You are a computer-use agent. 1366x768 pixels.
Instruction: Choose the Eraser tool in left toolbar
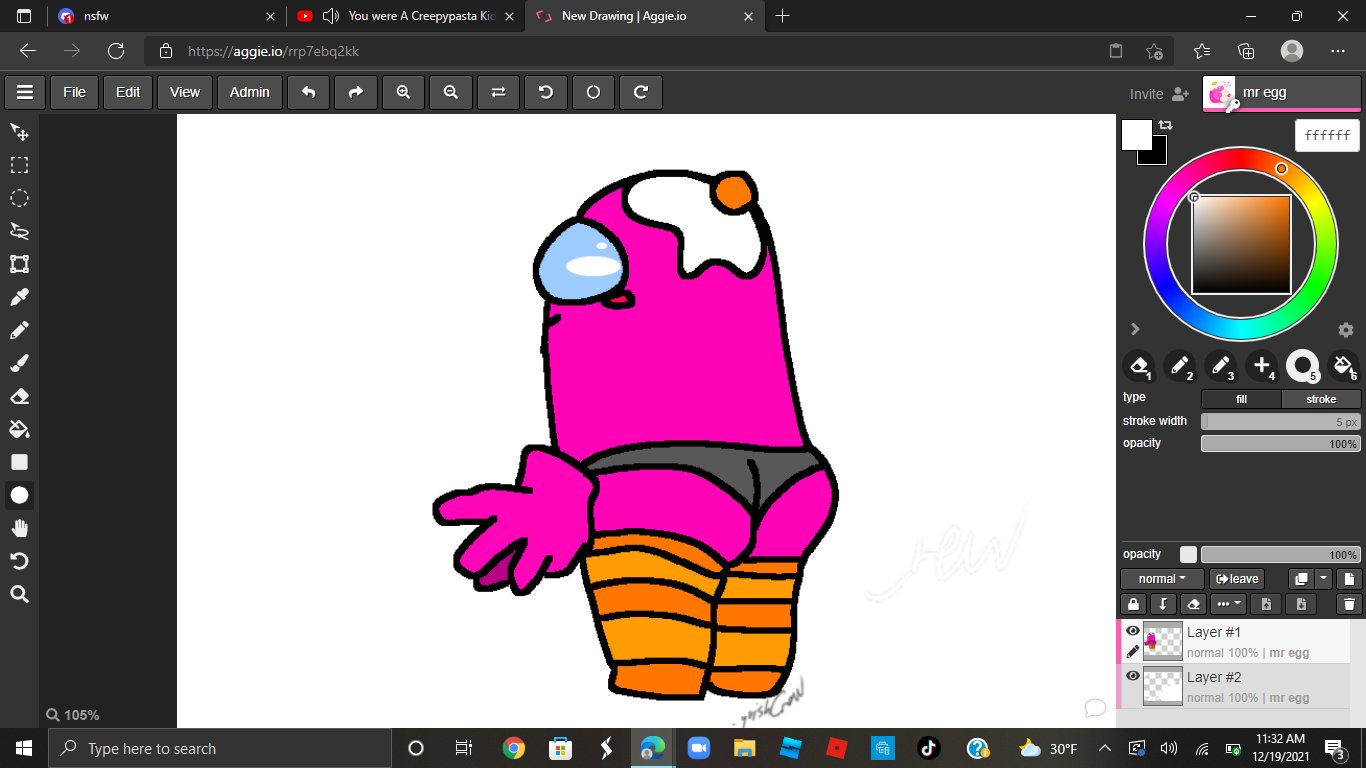point(19,396)
